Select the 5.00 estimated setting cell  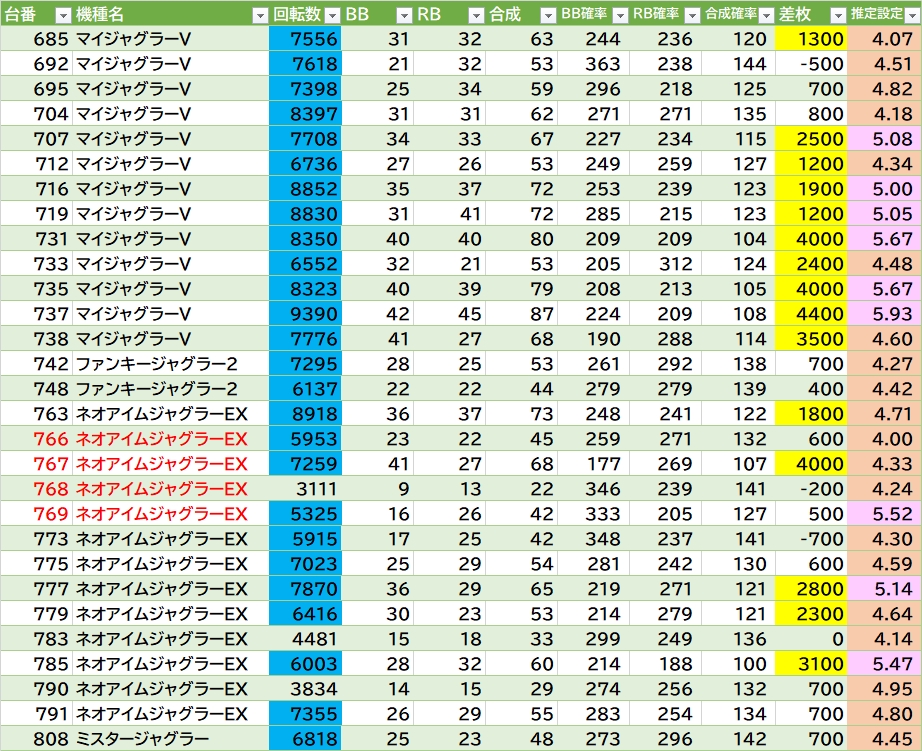point(884,189)
